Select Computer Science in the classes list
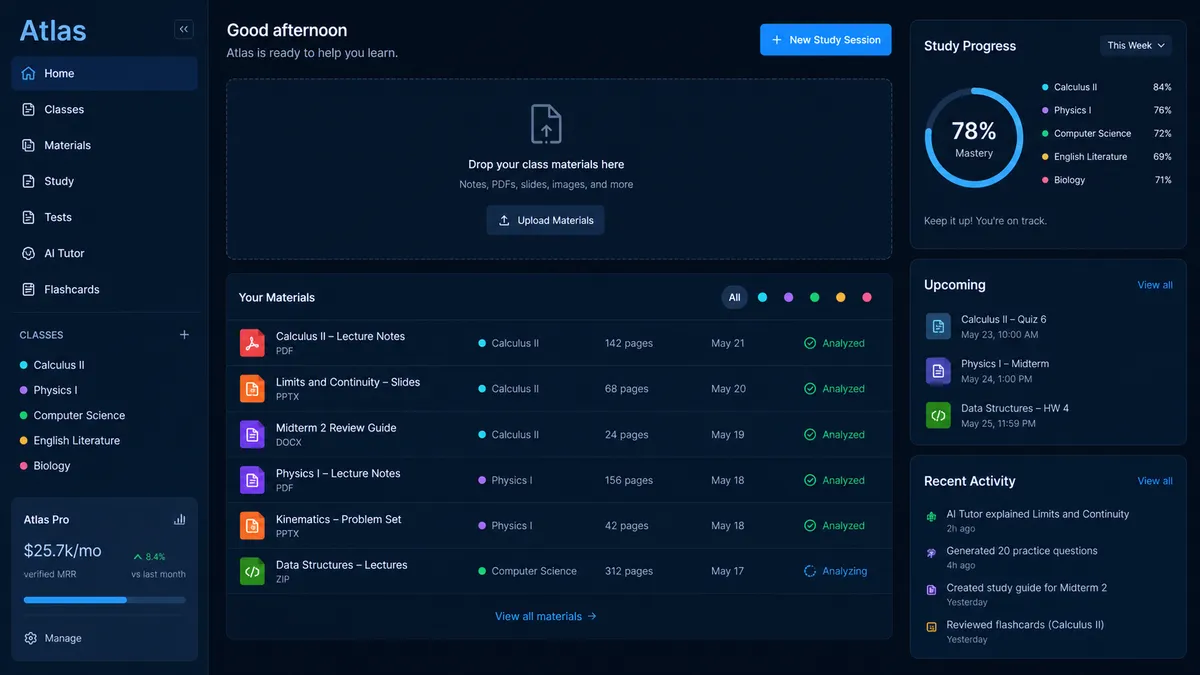The height and width of the screenshot is (675, 1200). (x=72, y=415)
